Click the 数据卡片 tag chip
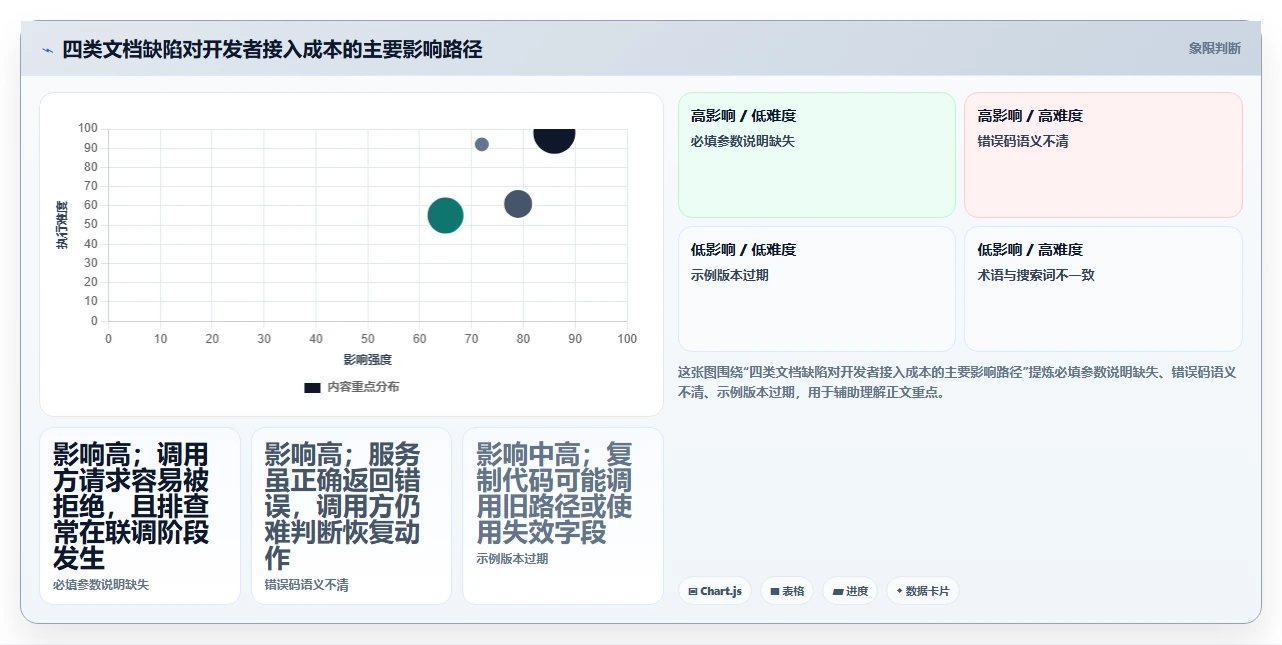The image size is (1282, 645). pos(922,591)
